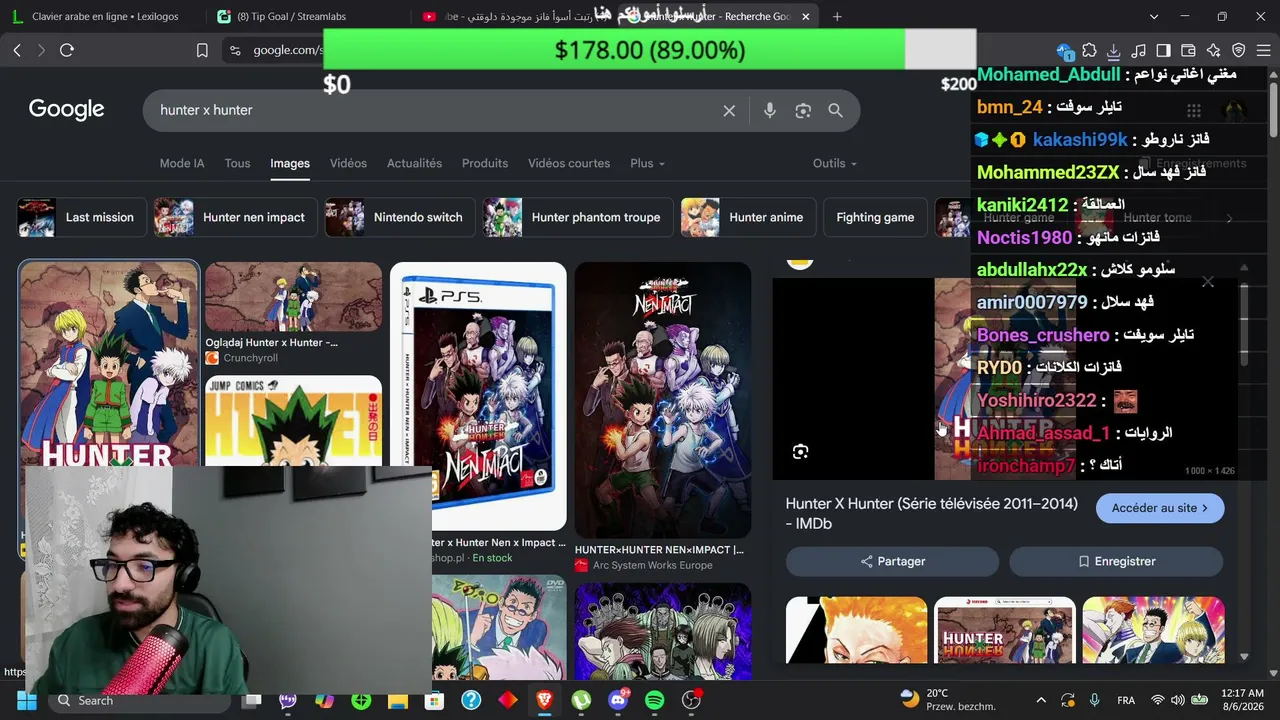Open uTorrent from the taskbar
The height and width of the screenshot is (720, 1280).
click(581, 700)
